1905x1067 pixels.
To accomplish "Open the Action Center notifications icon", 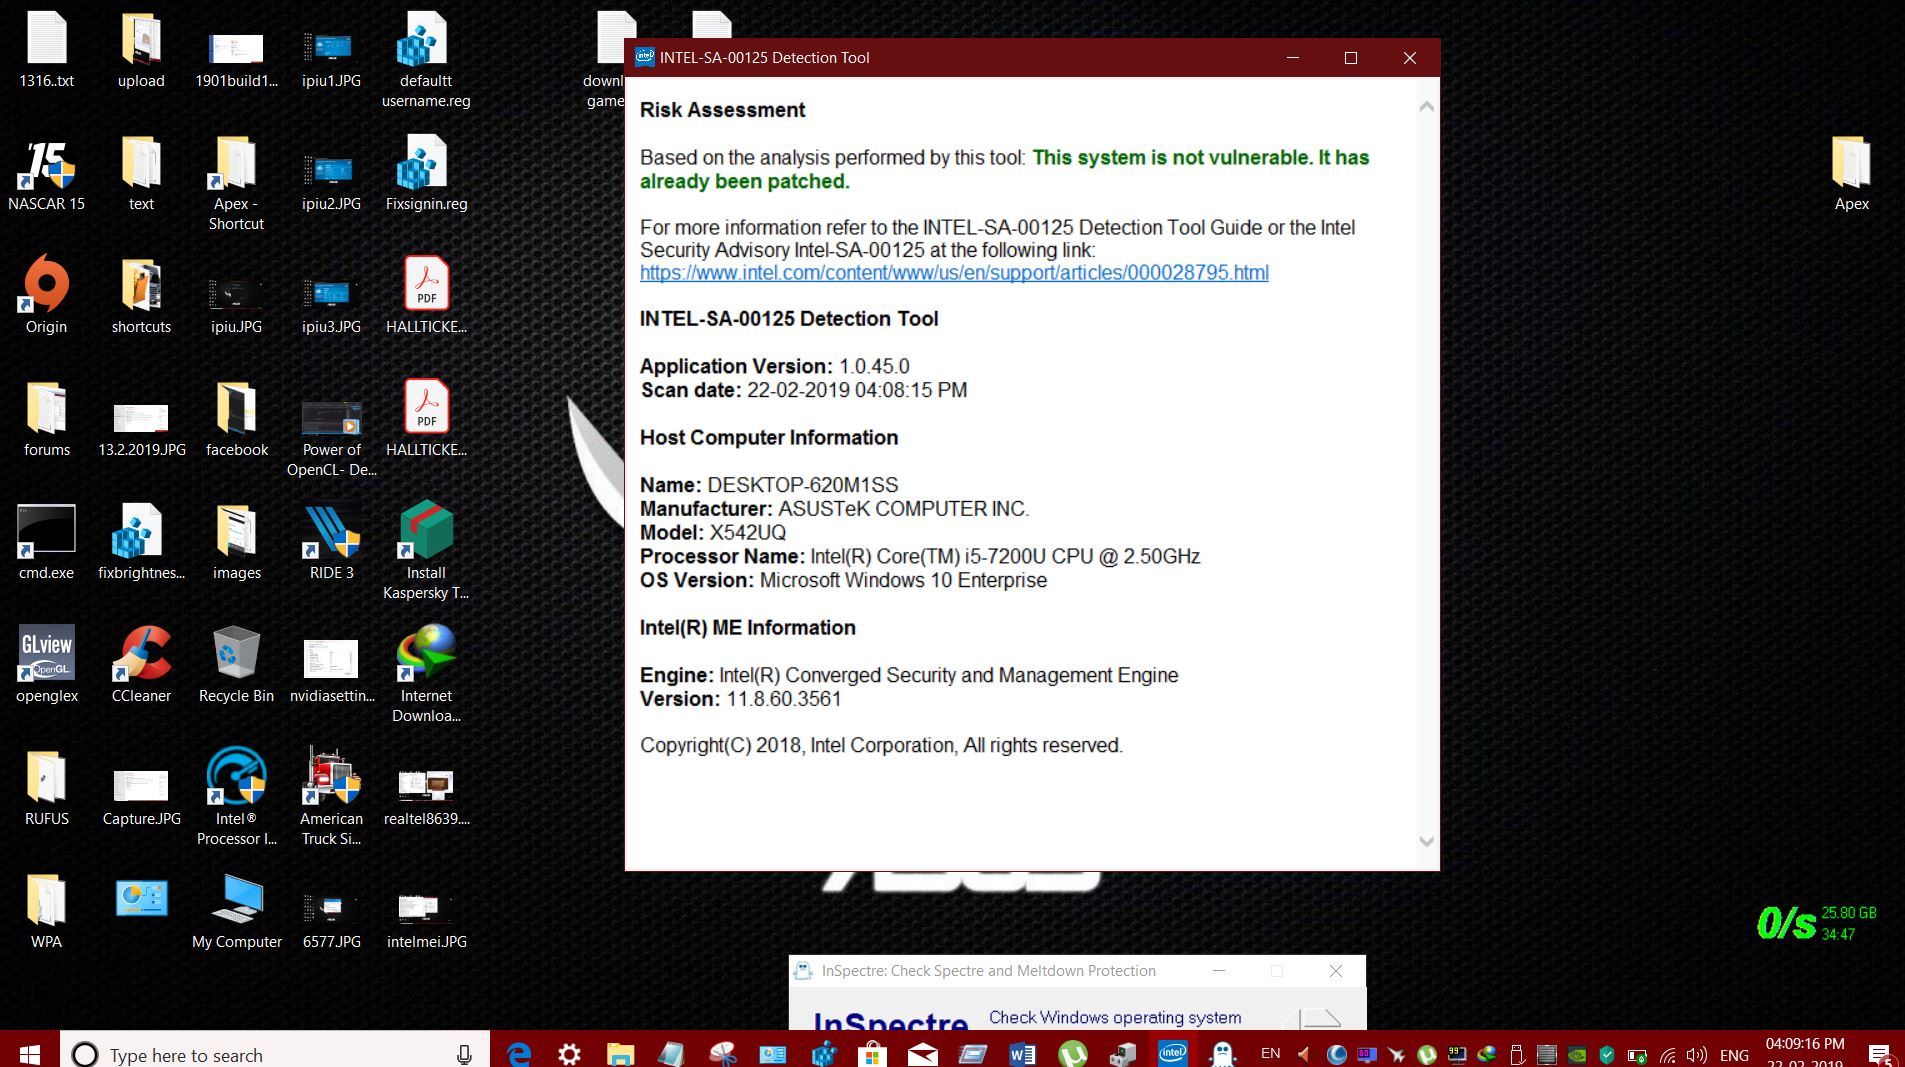I will coord(1879,1055).
